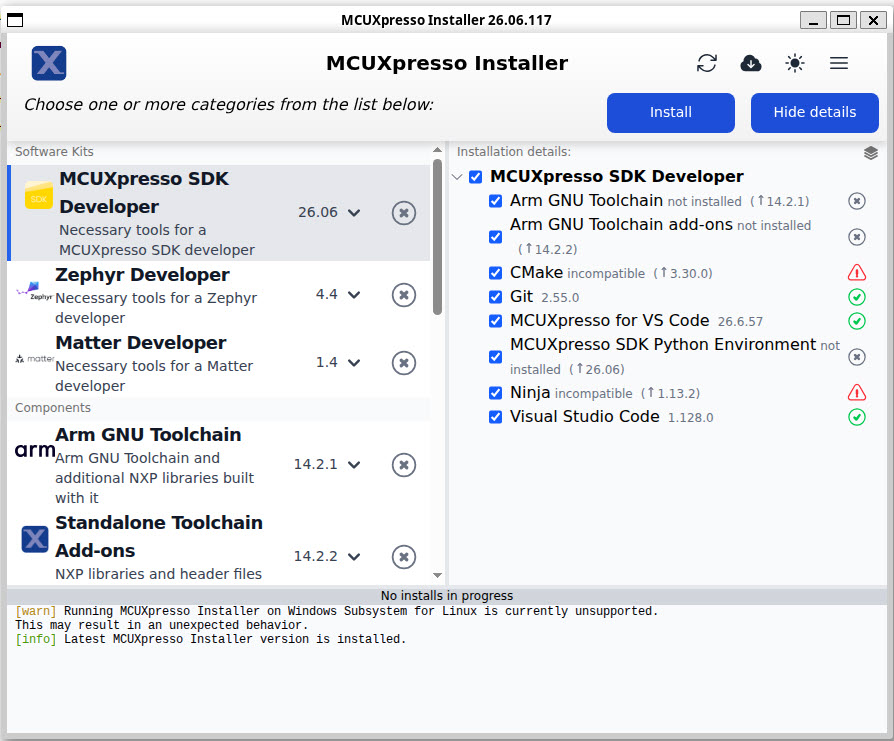Screen dimensions: 894x741
Task: Click status icon of MCUXpresso SDK Python Environment
Action: (x=856, y=357)
